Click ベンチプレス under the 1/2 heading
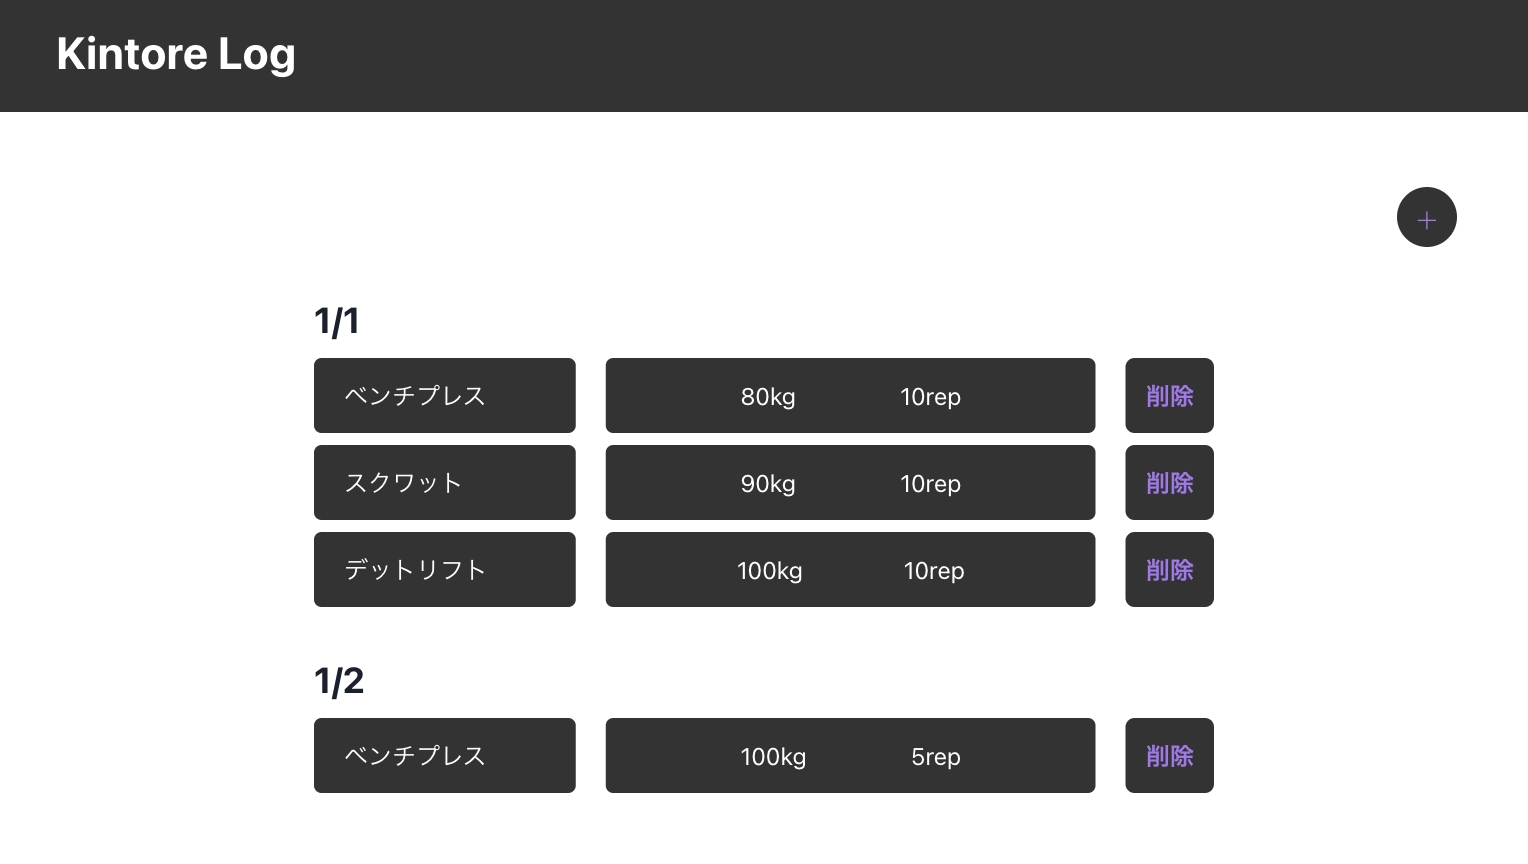 coord(444,756)
